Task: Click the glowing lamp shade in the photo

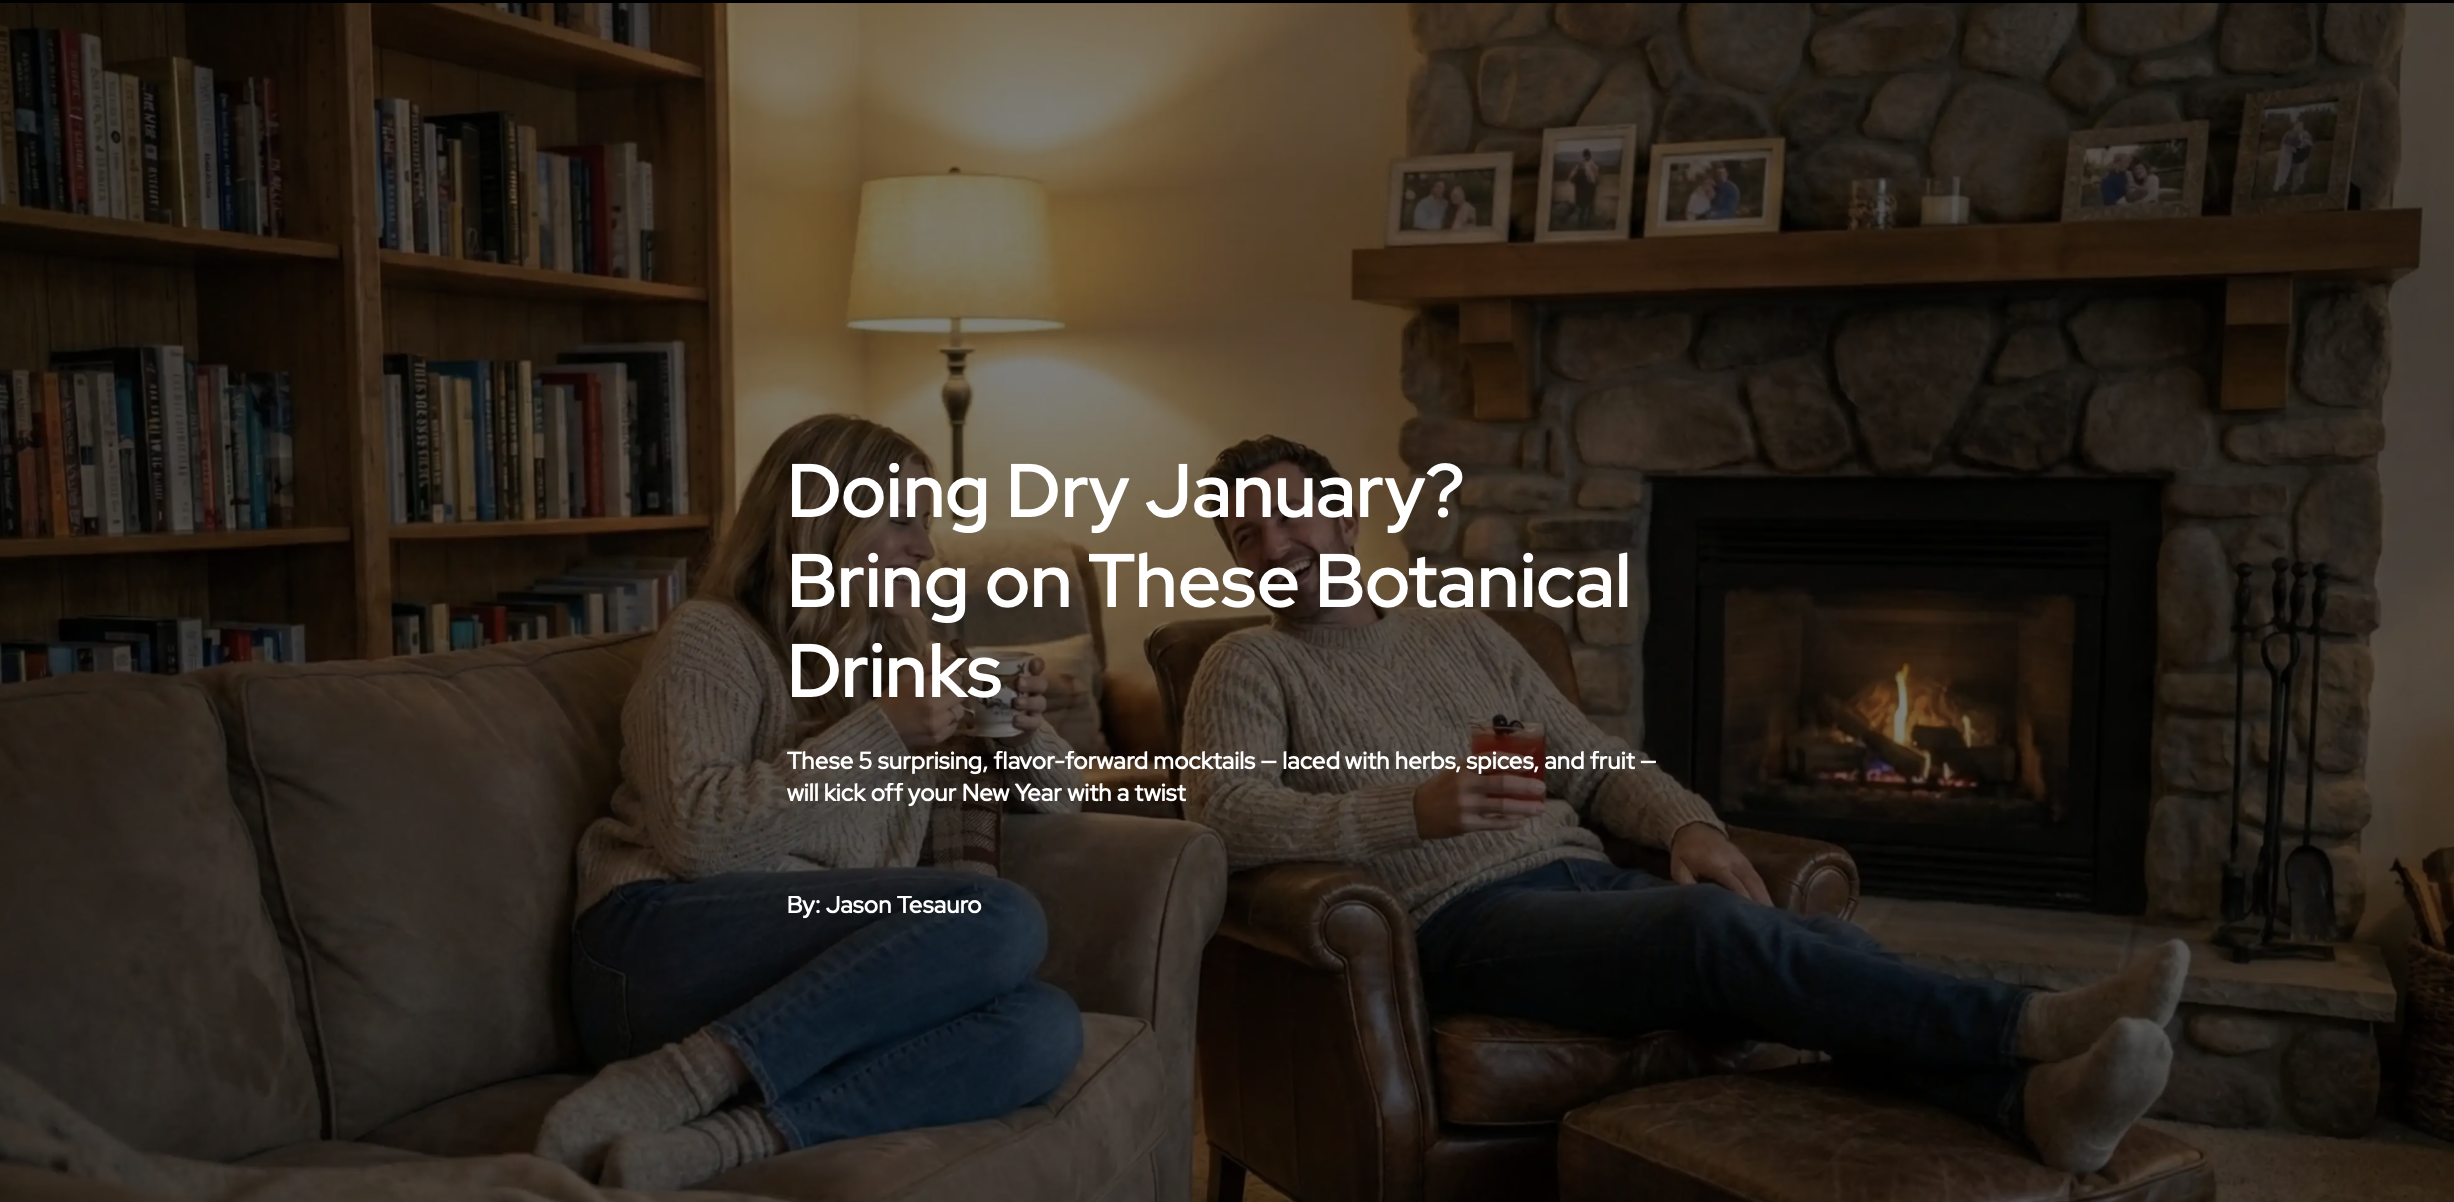Action: click(954, 252)
